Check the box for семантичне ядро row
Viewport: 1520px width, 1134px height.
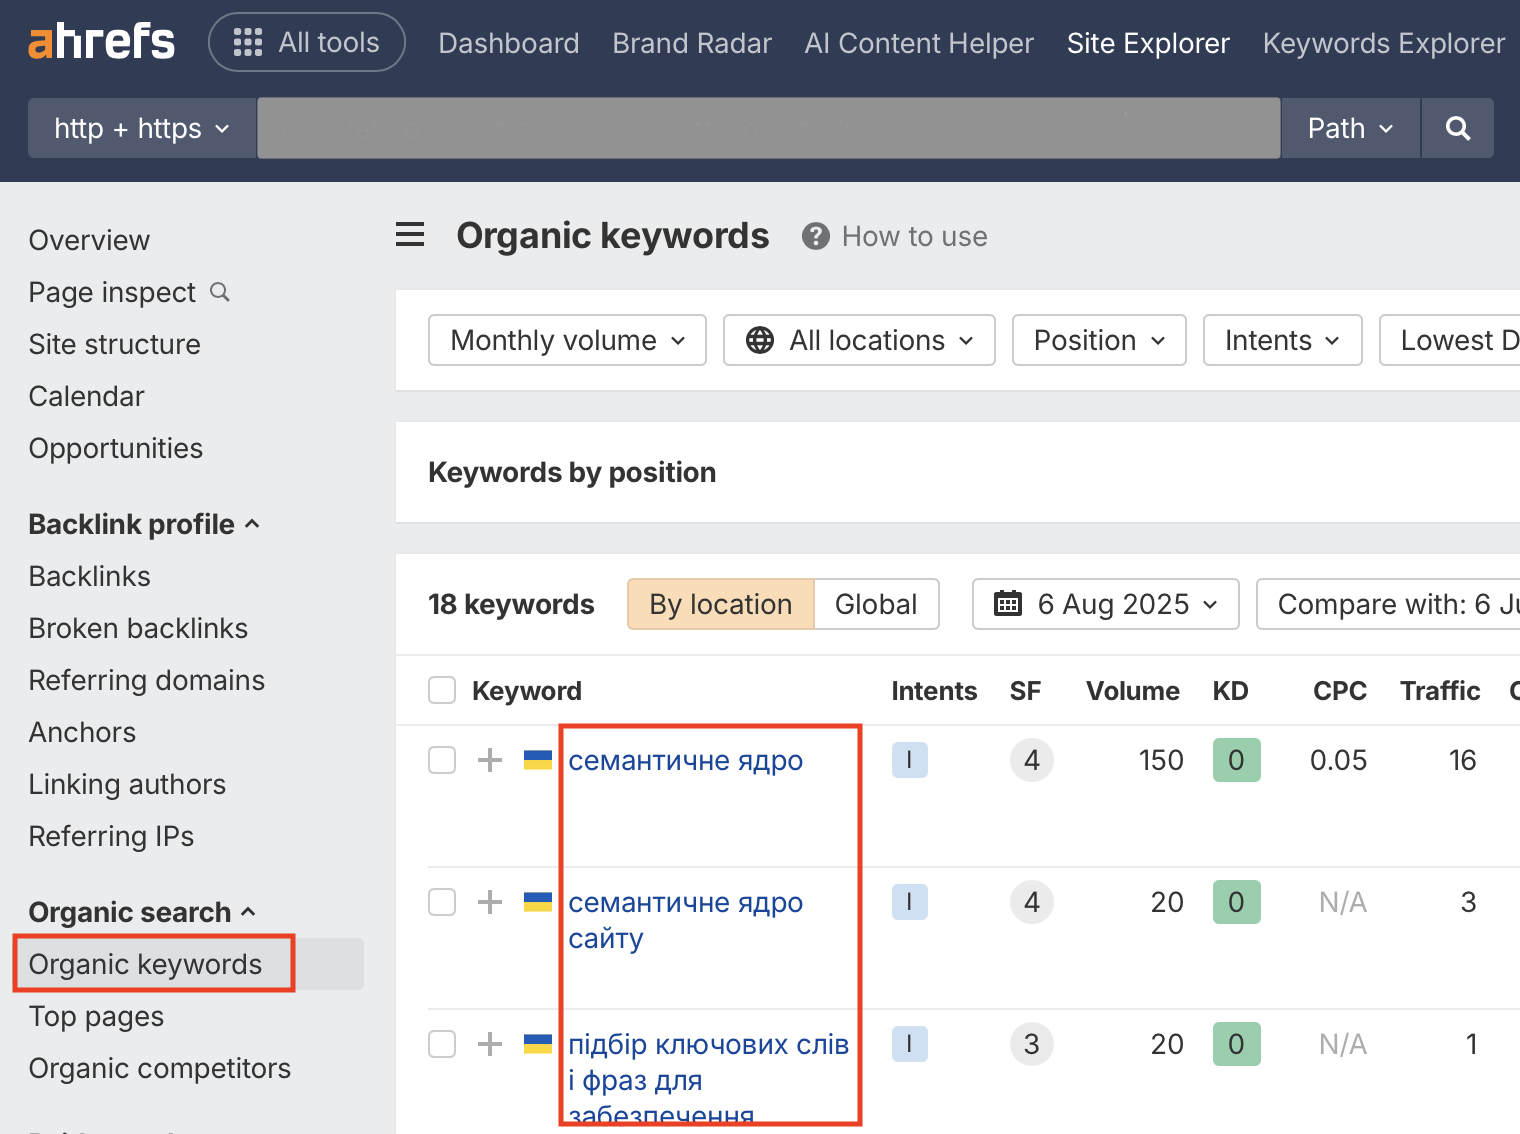pyautogui.click(x=442, y=760)
